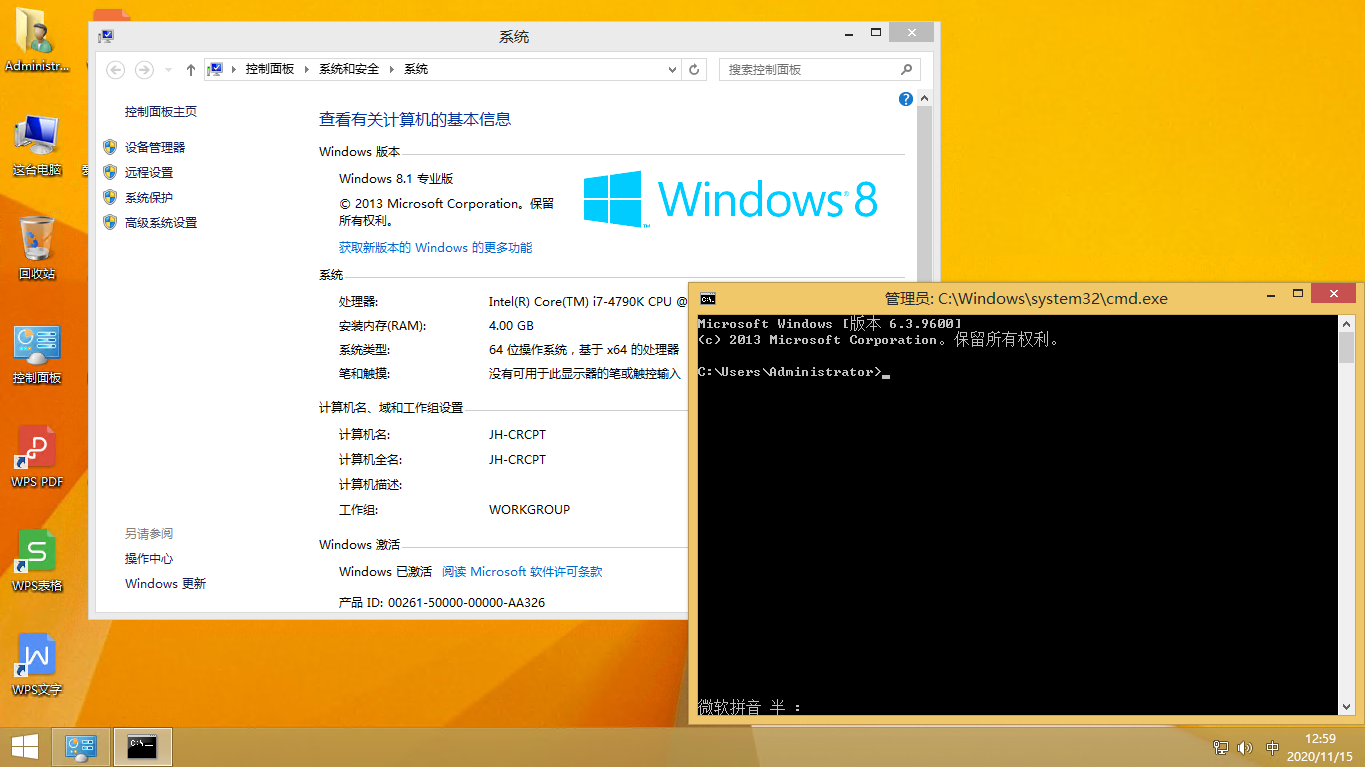Screen dimensions: 1365x767
Task: Click the 微软拼音 半 IME status line
Action: (x=749, y=707)
